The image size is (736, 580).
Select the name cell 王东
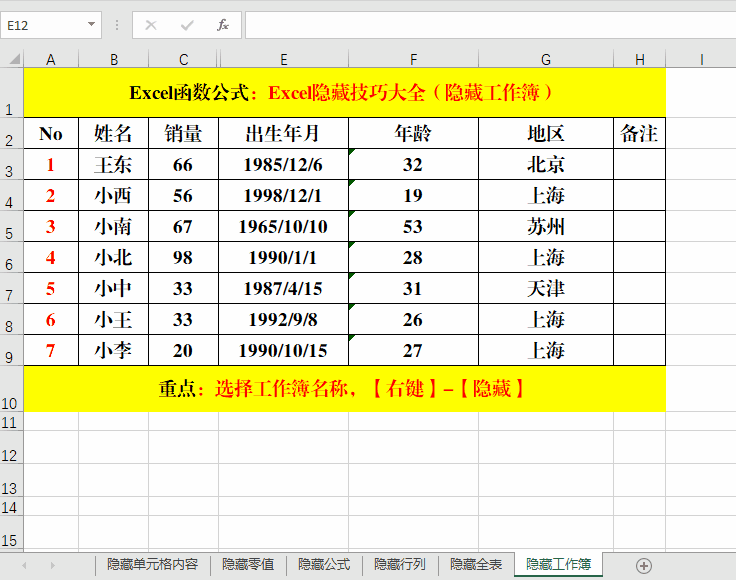(x=113, y=164)
